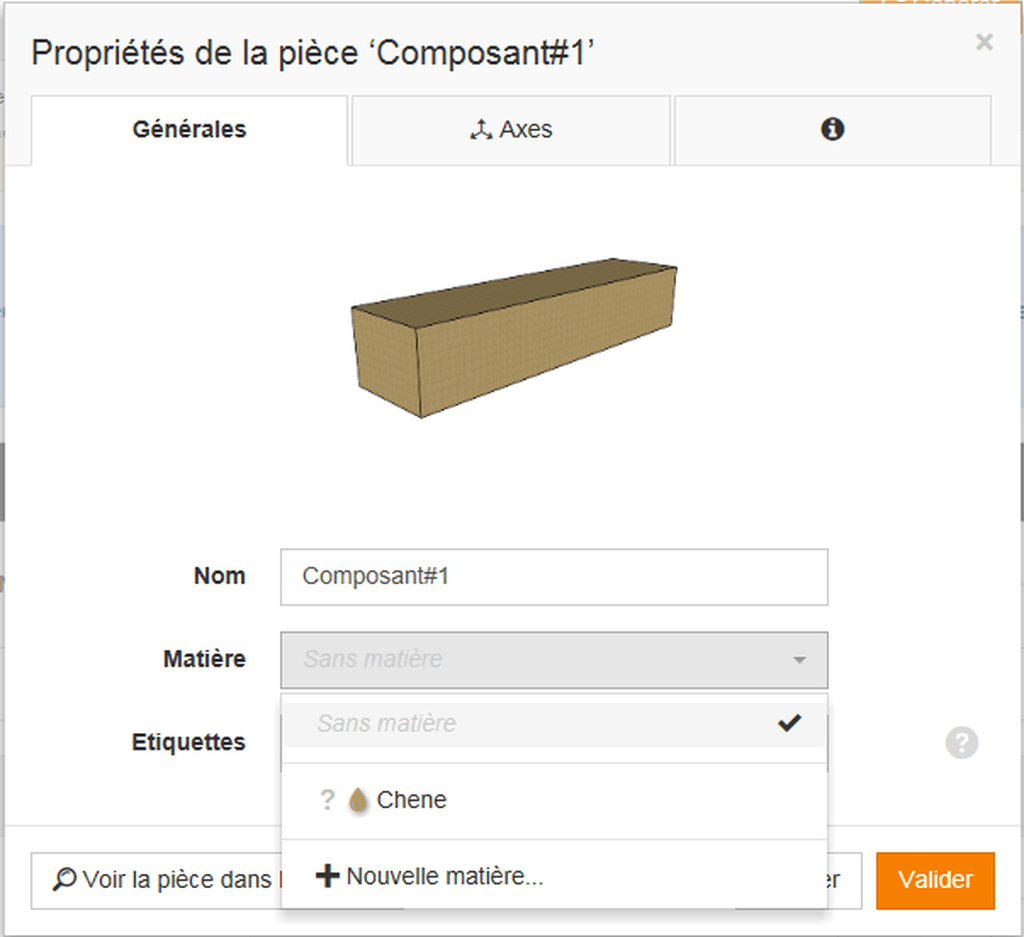Select Nouvelle matière... entry
This screenshot has height=937, width=1024.
tap(444, 877)
